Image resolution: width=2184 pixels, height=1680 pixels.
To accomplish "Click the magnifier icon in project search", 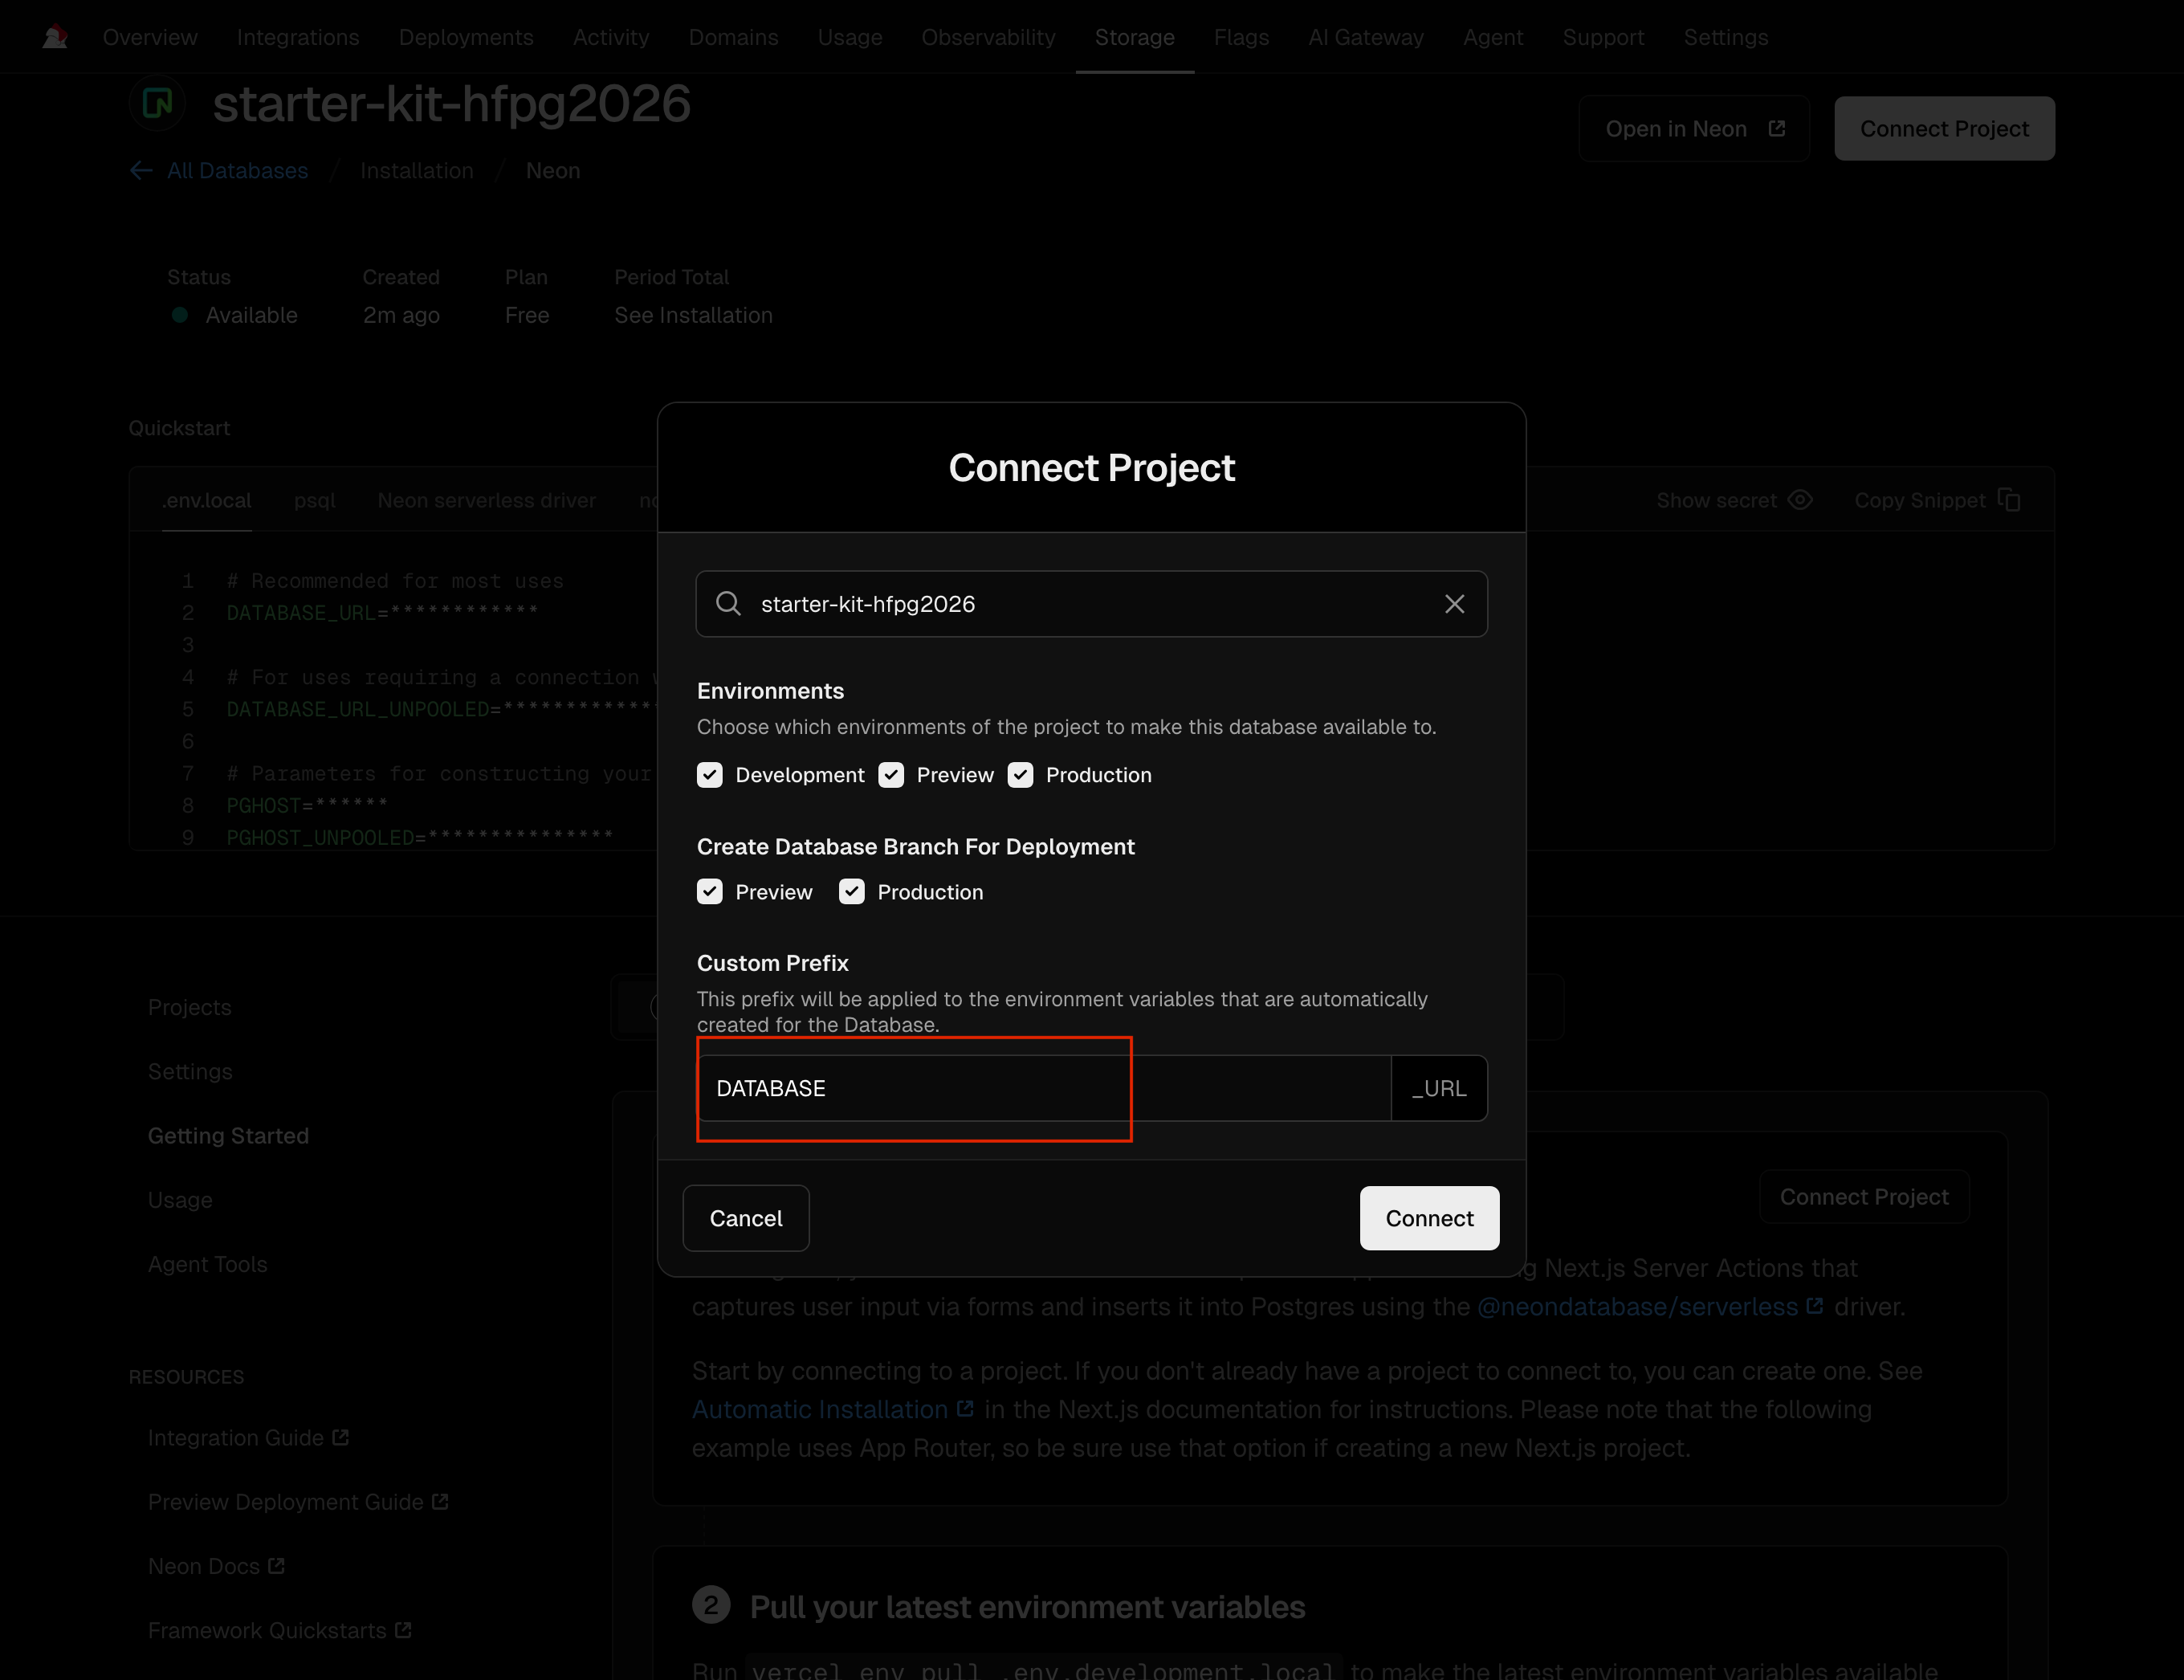I will tap(729, 604).
